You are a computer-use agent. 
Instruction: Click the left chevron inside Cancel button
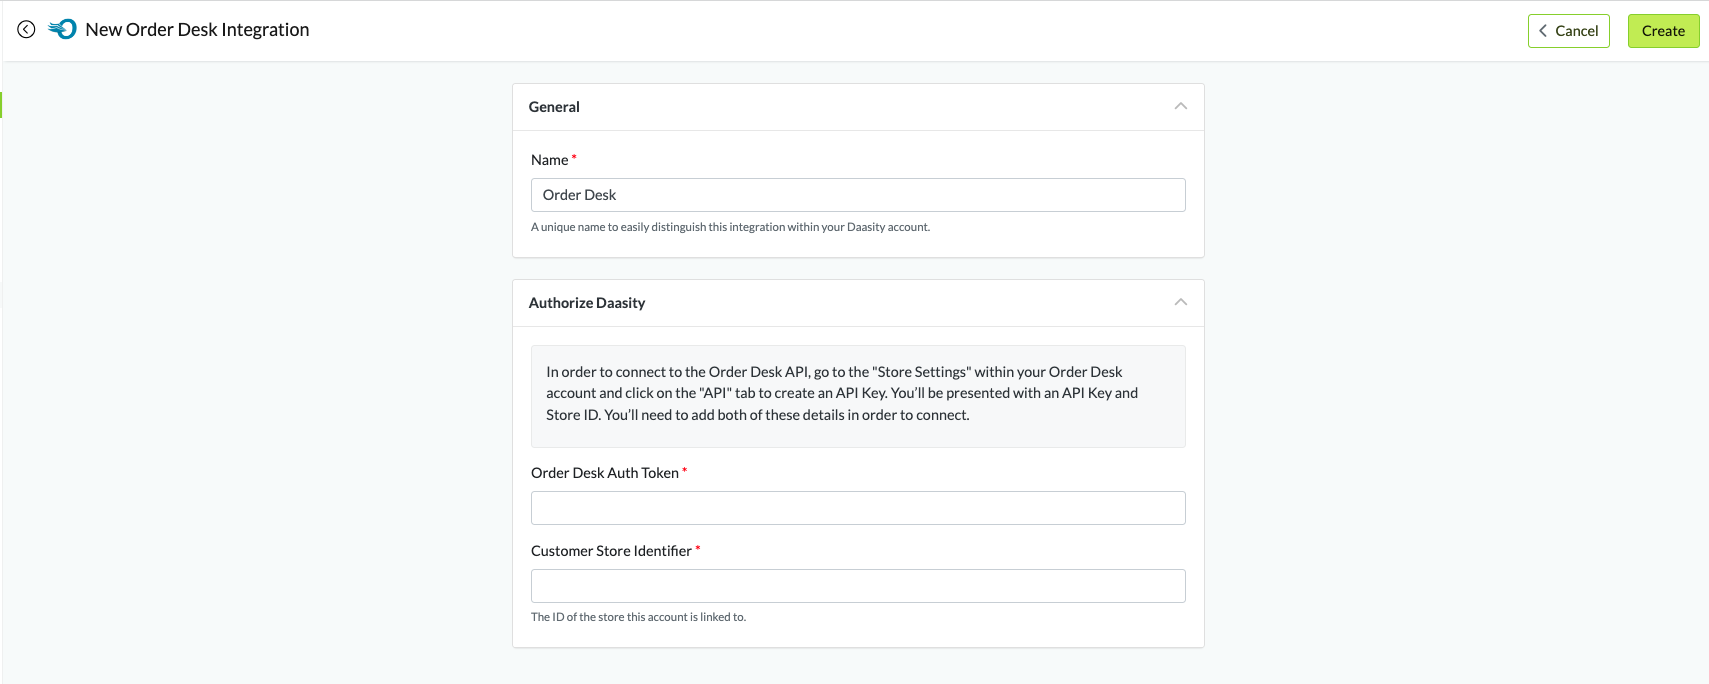pyautogui.click(x=1543, y=31)
